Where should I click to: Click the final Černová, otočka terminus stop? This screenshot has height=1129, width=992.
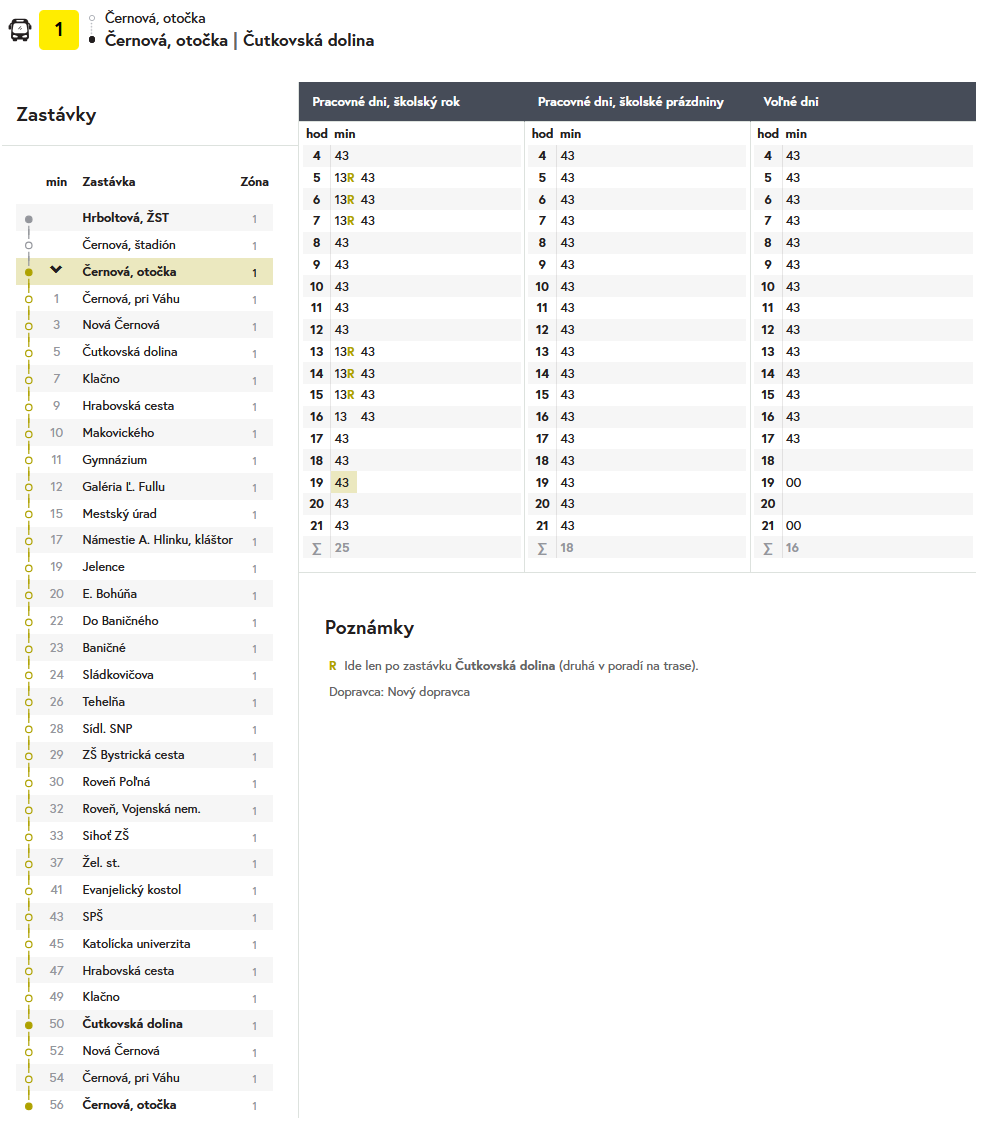point(129,1105)
